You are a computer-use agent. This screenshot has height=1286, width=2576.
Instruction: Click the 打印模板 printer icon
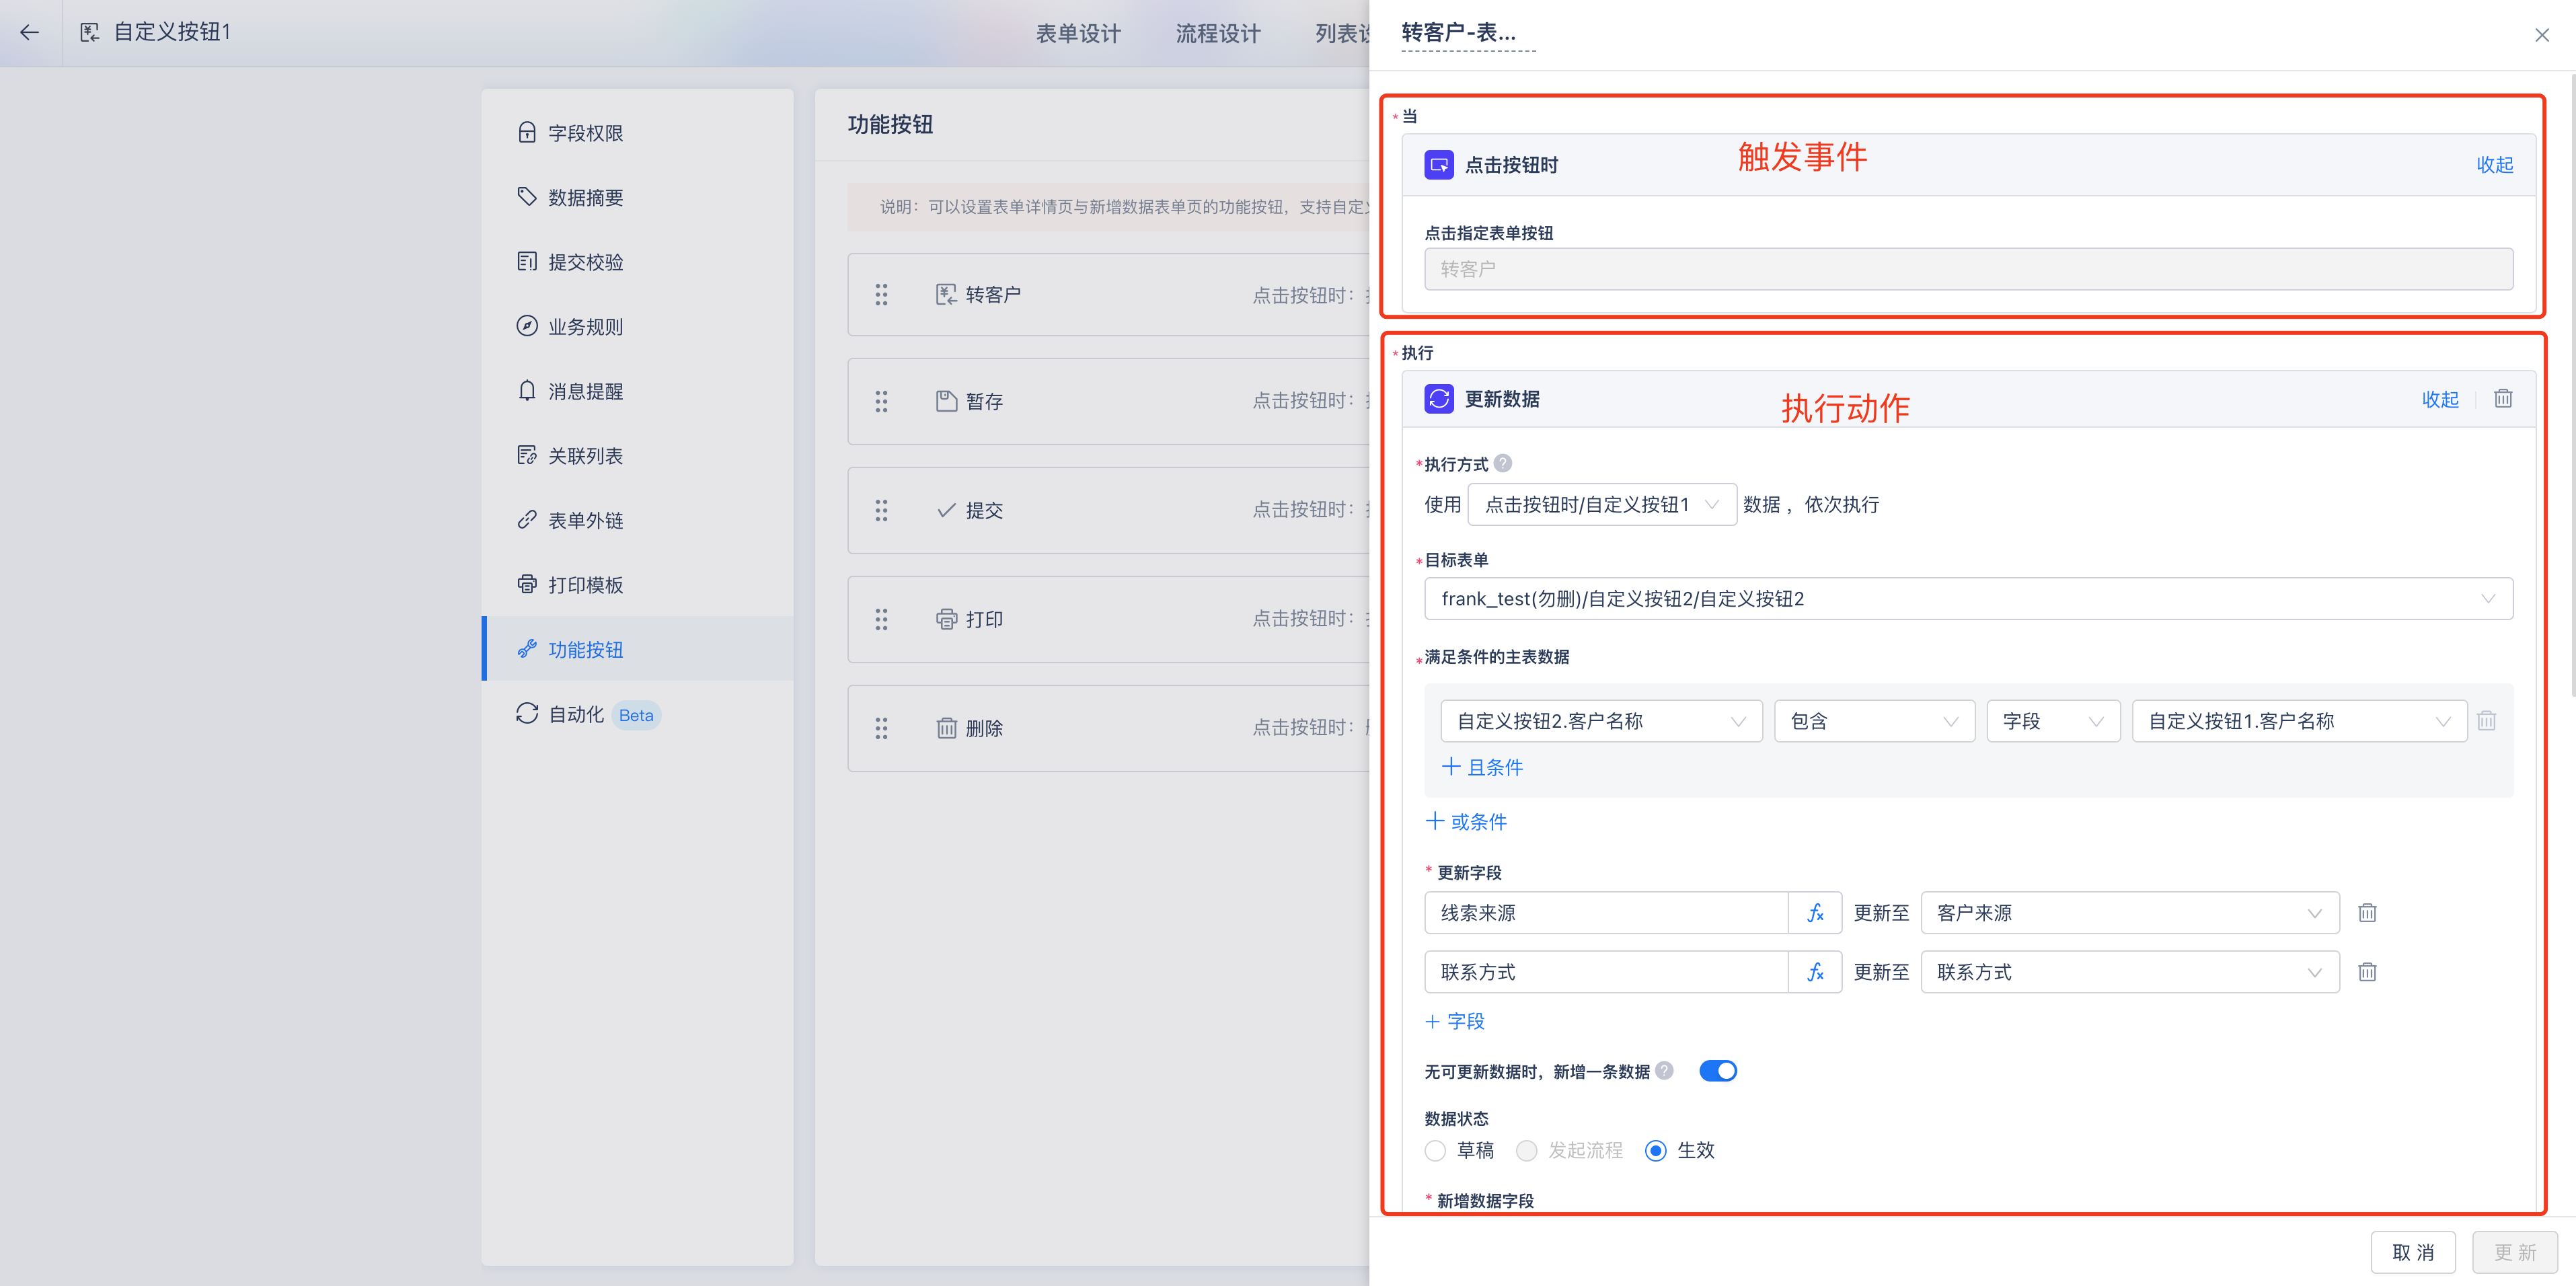click(527, 584)
